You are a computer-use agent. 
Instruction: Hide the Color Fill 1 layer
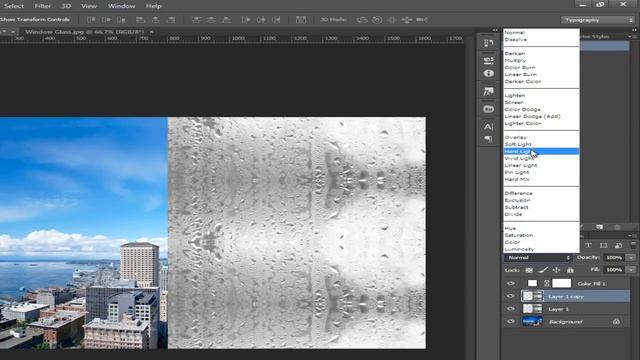(511, 283)
